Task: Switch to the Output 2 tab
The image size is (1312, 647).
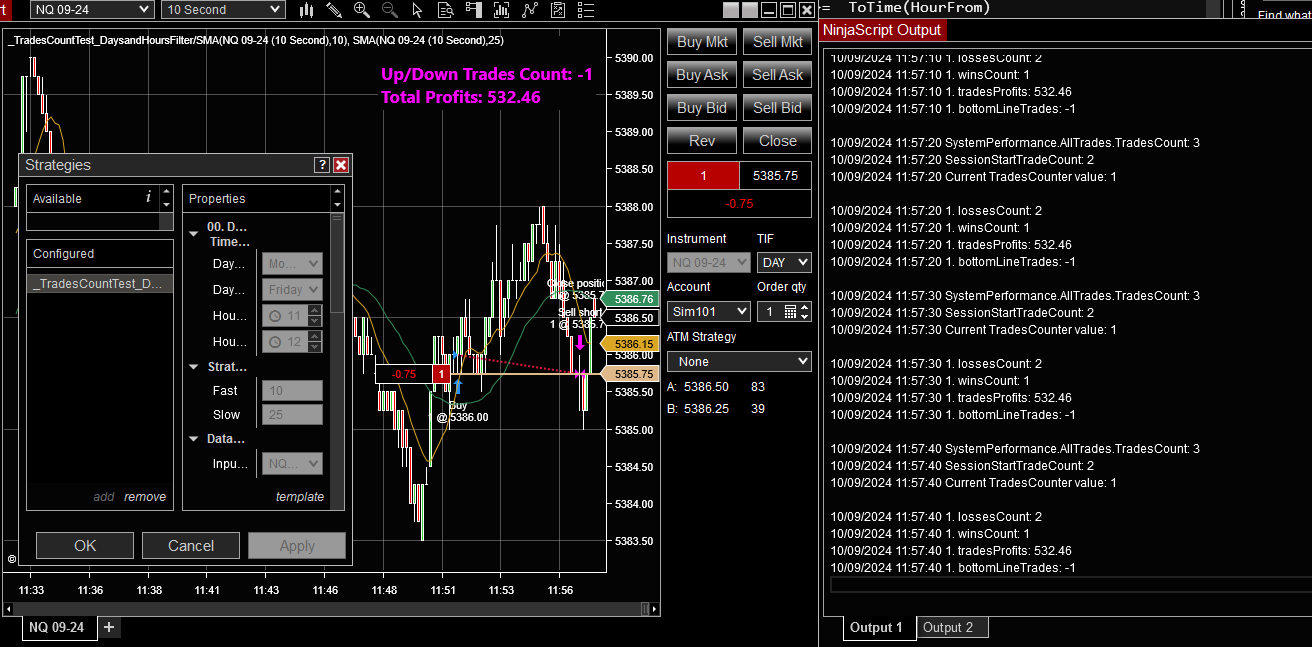Action: (951, 627)
